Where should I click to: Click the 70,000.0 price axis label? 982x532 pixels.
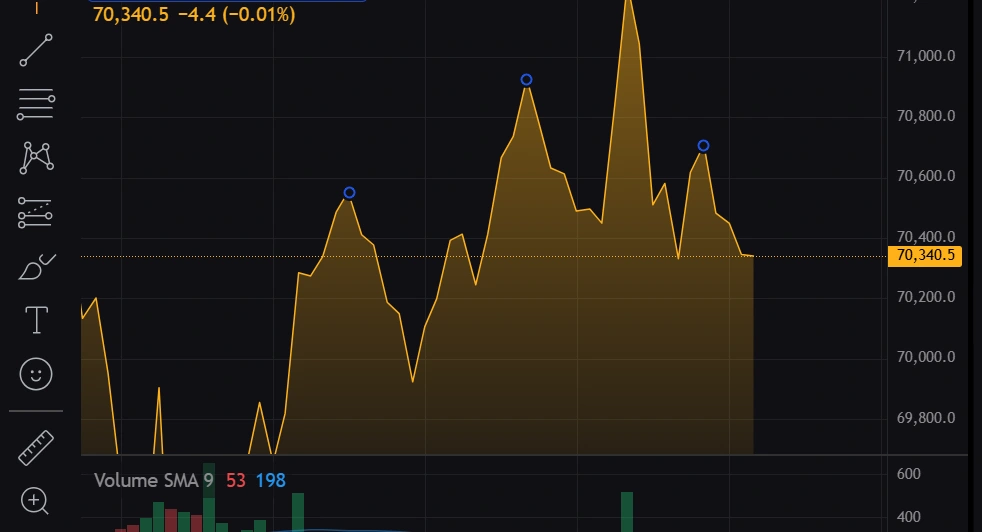(x=926, y=357)
